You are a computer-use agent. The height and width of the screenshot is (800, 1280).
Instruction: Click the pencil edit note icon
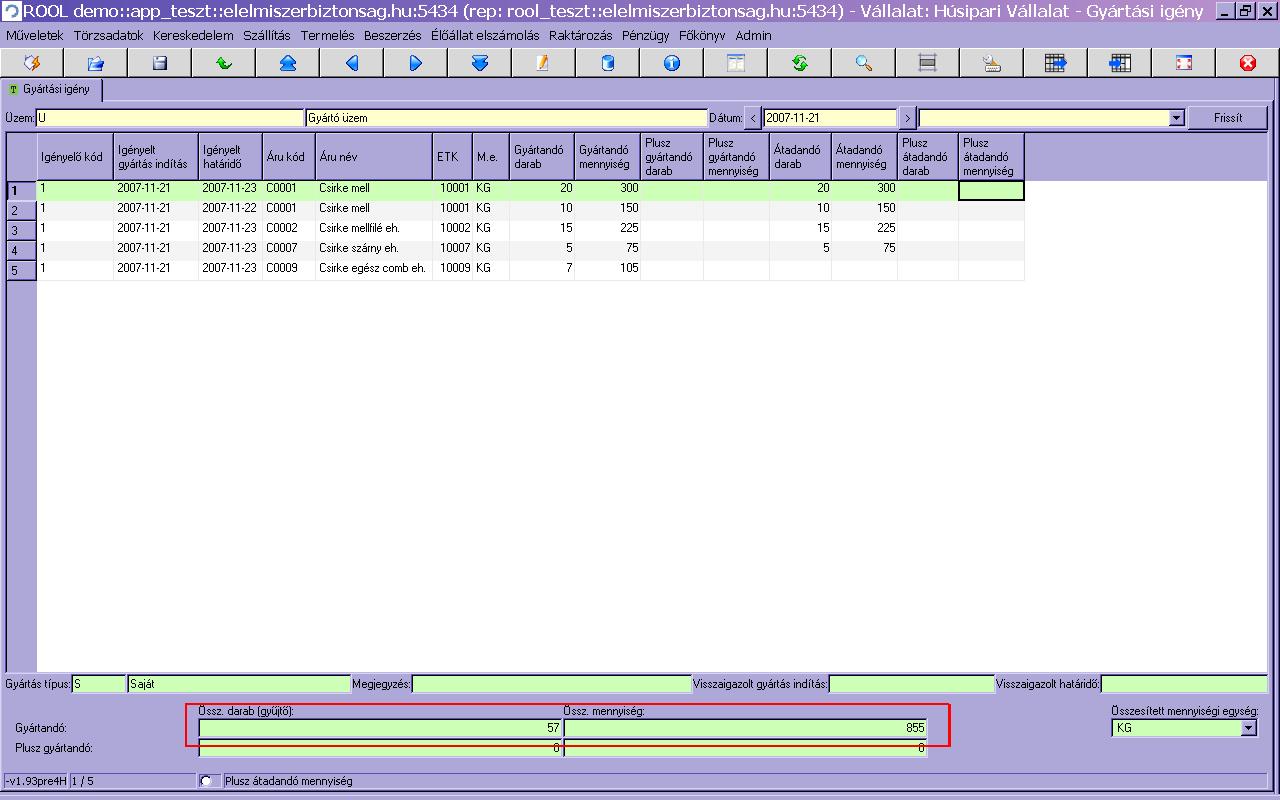point(544,63)
